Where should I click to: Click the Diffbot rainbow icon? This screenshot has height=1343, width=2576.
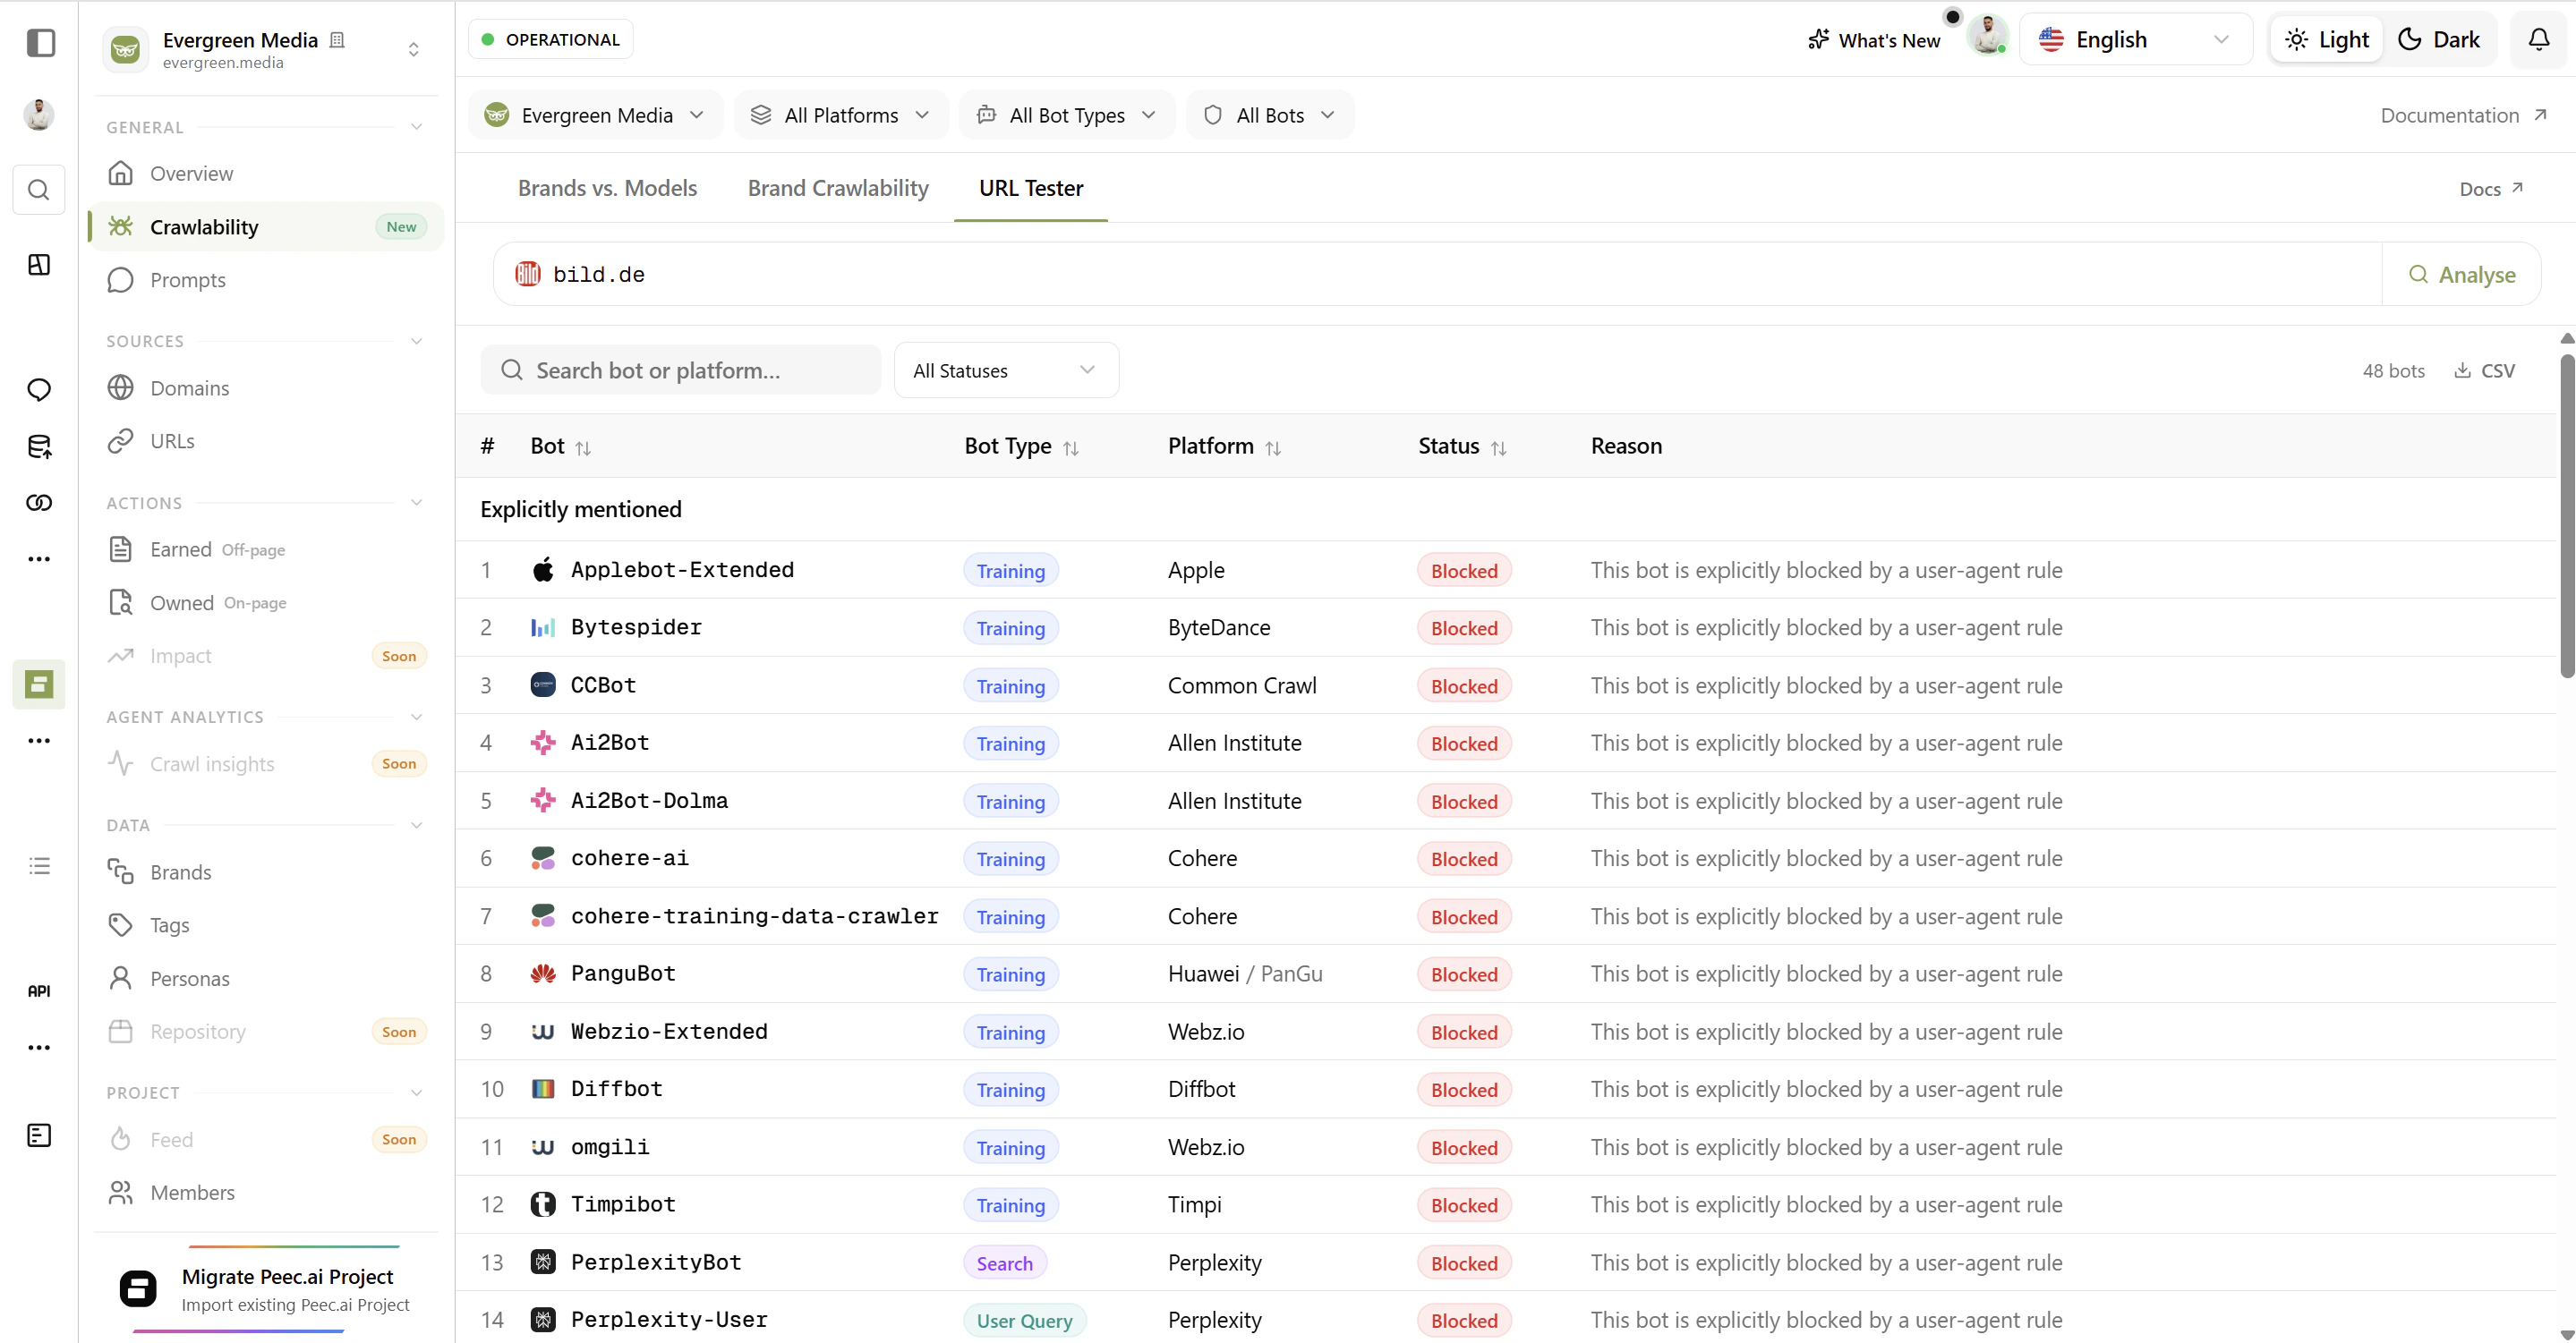coord(542,1089)
